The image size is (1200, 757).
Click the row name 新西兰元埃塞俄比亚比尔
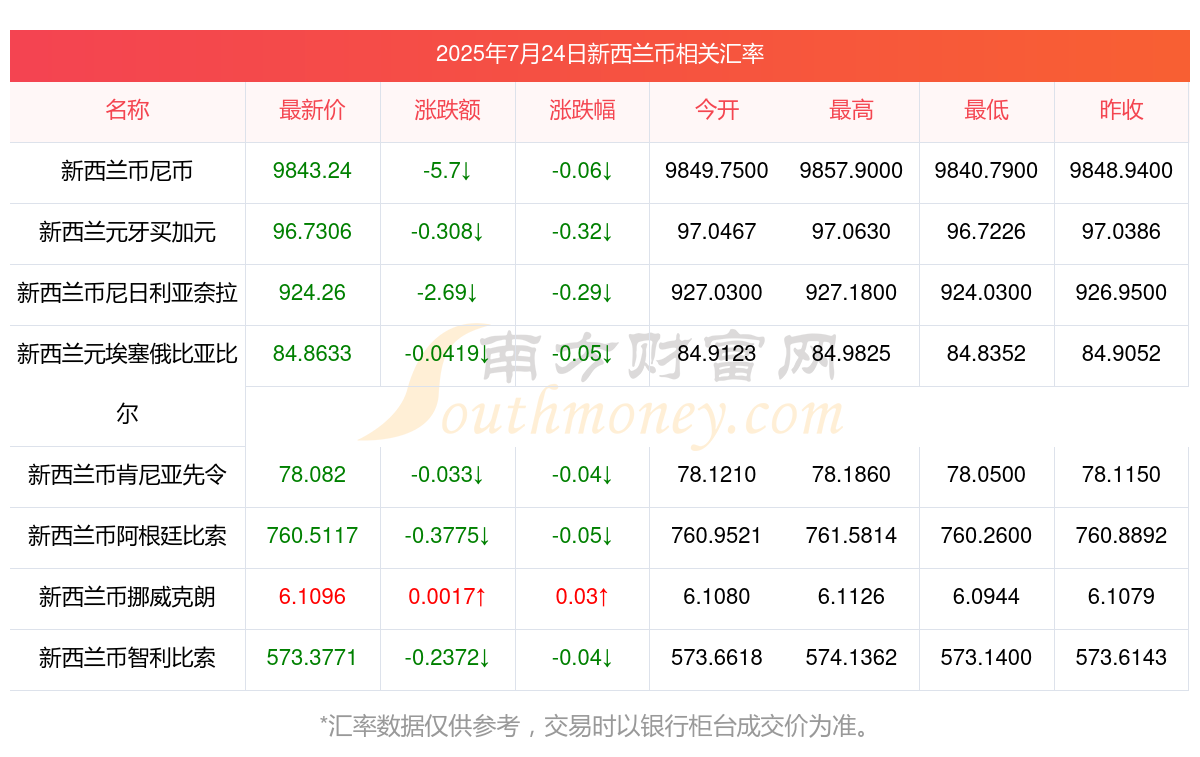[x=127, y=384]
